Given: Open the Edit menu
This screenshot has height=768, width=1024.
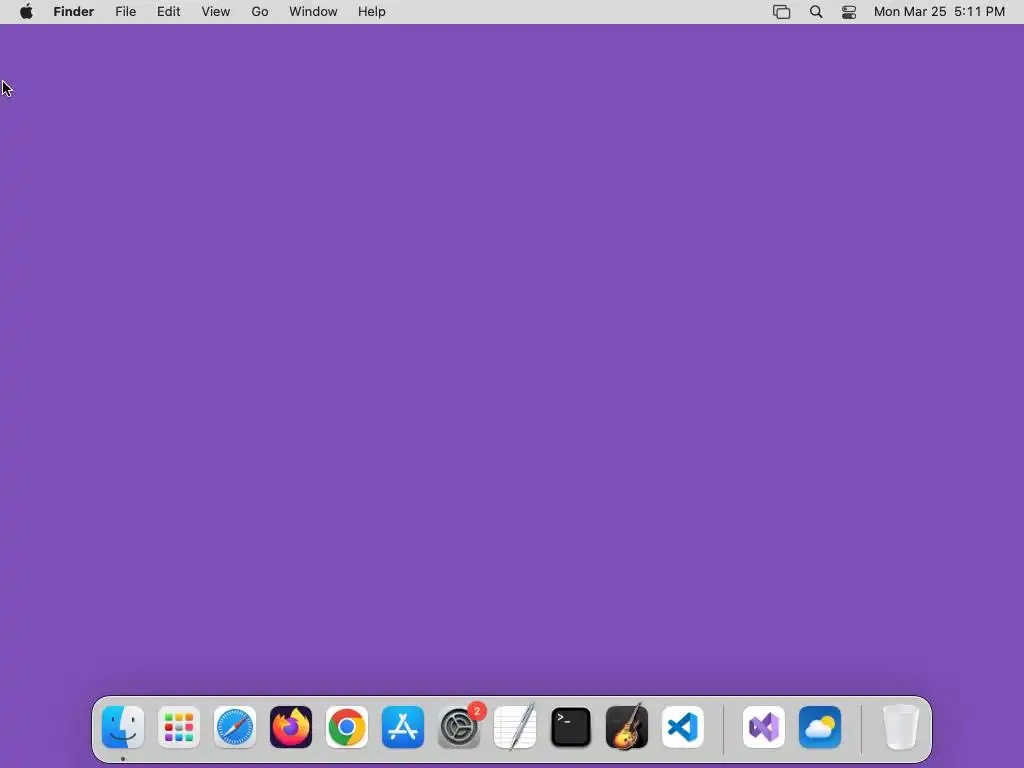Looking at the screenshot, I should pyautogui.click(x=168, y=12).
